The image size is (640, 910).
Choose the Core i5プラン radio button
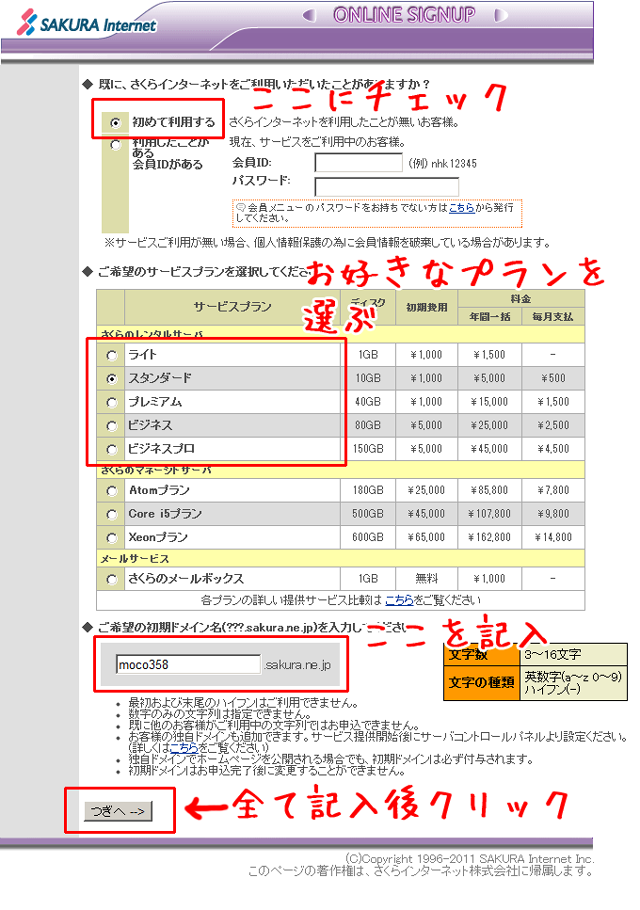point(111,514)
